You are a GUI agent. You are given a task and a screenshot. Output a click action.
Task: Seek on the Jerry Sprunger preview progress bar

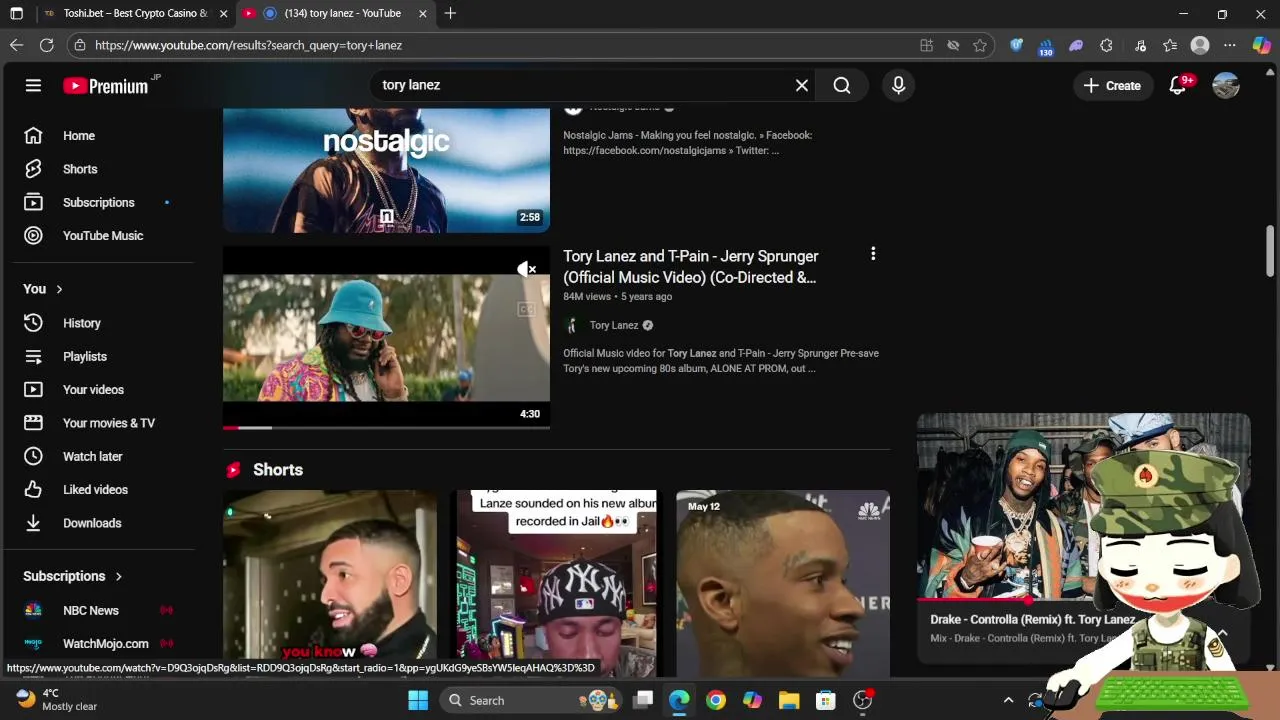pos(386,427)
